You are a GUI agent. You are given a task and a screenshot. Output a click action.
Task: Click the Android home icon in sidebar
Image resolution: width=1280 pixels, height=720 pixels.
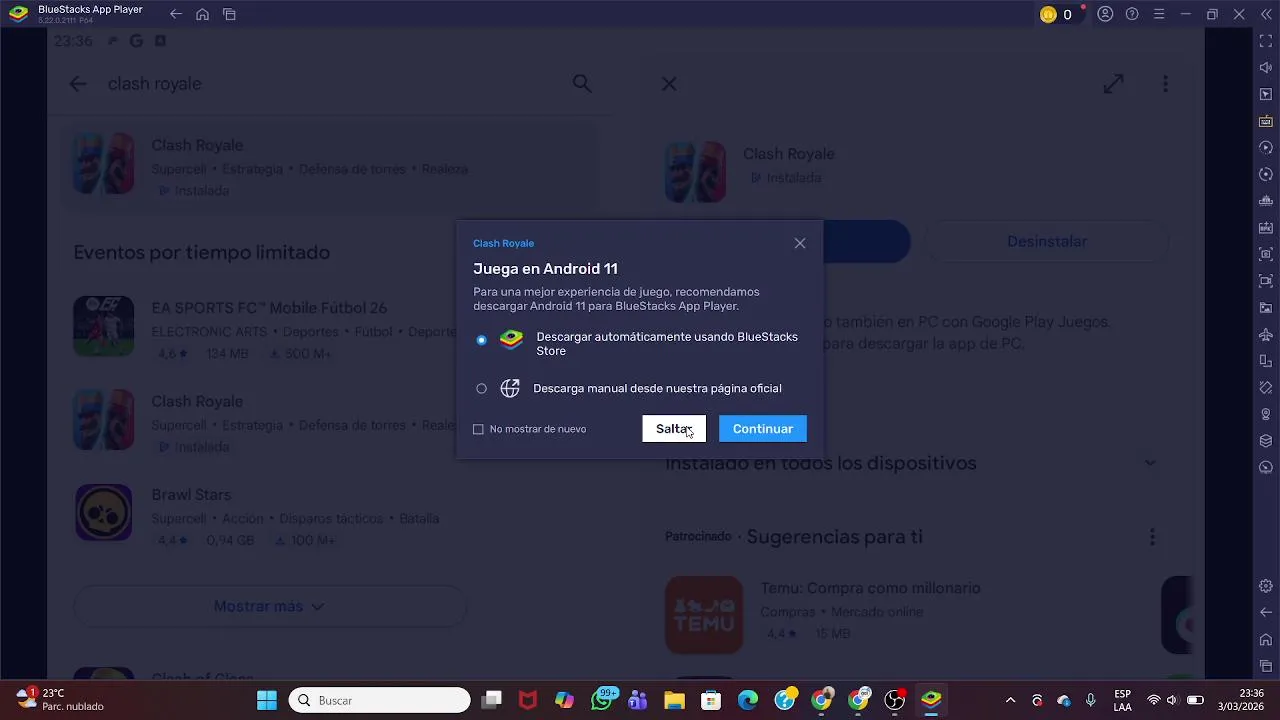pos(1266,639)
